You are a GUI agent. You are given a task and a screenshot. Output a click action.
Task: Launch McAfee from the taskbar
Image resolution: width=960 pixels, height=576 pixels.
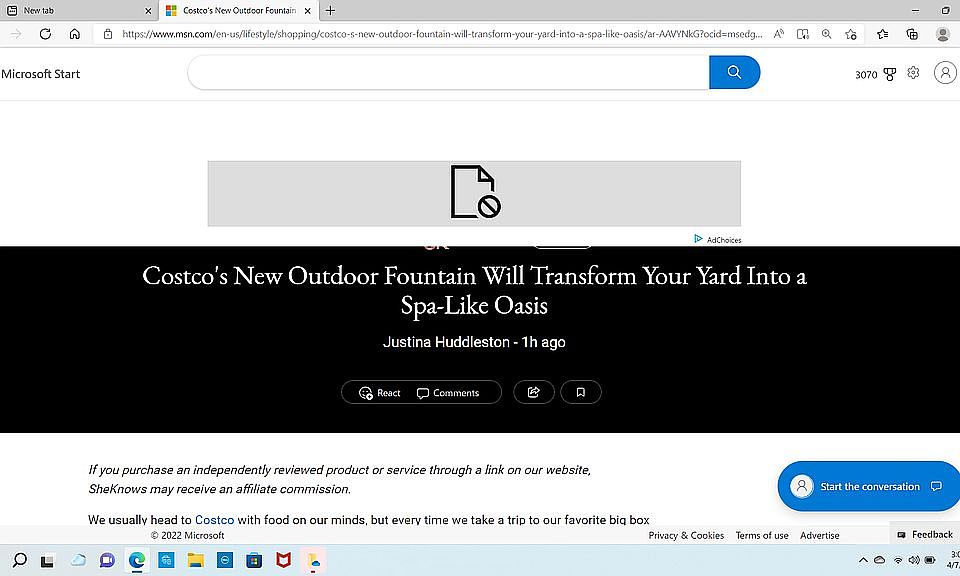[283, 560]
